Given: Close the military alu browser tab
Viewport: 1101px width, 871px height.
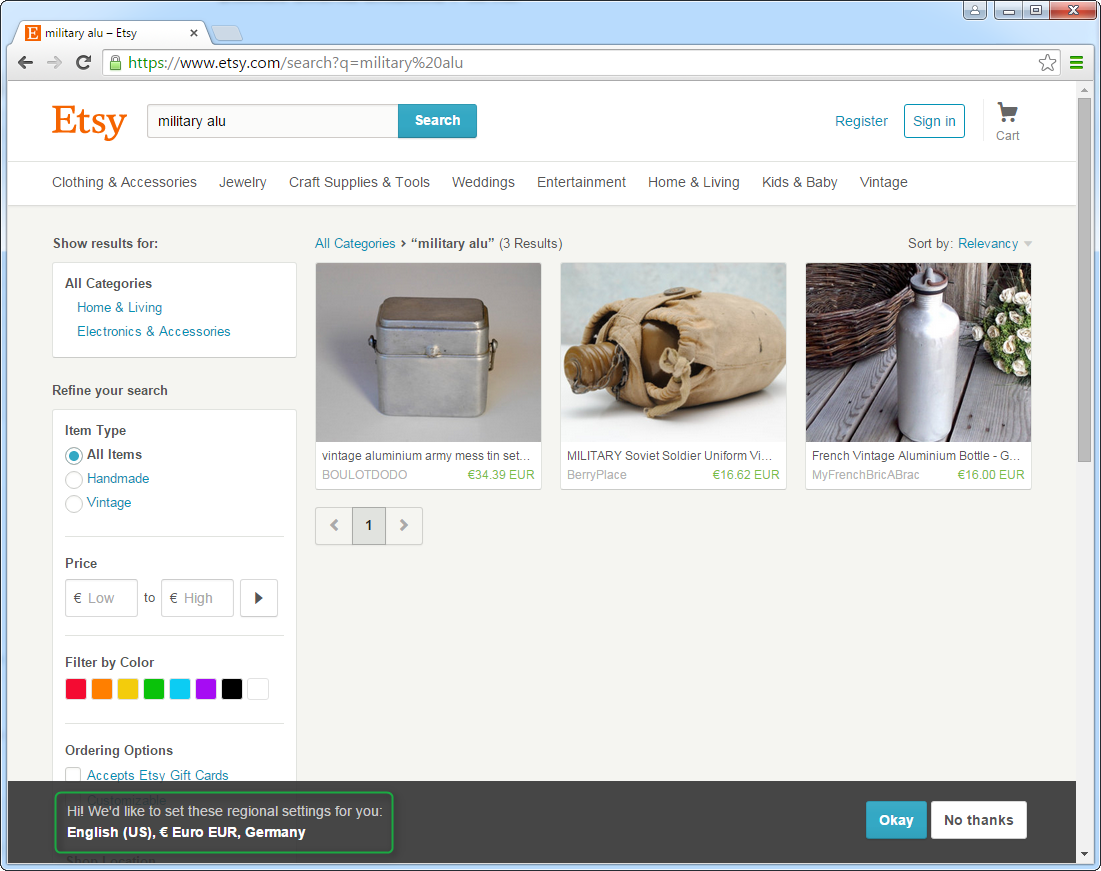Looking at the screenshot, I should [x=194, y=32].
